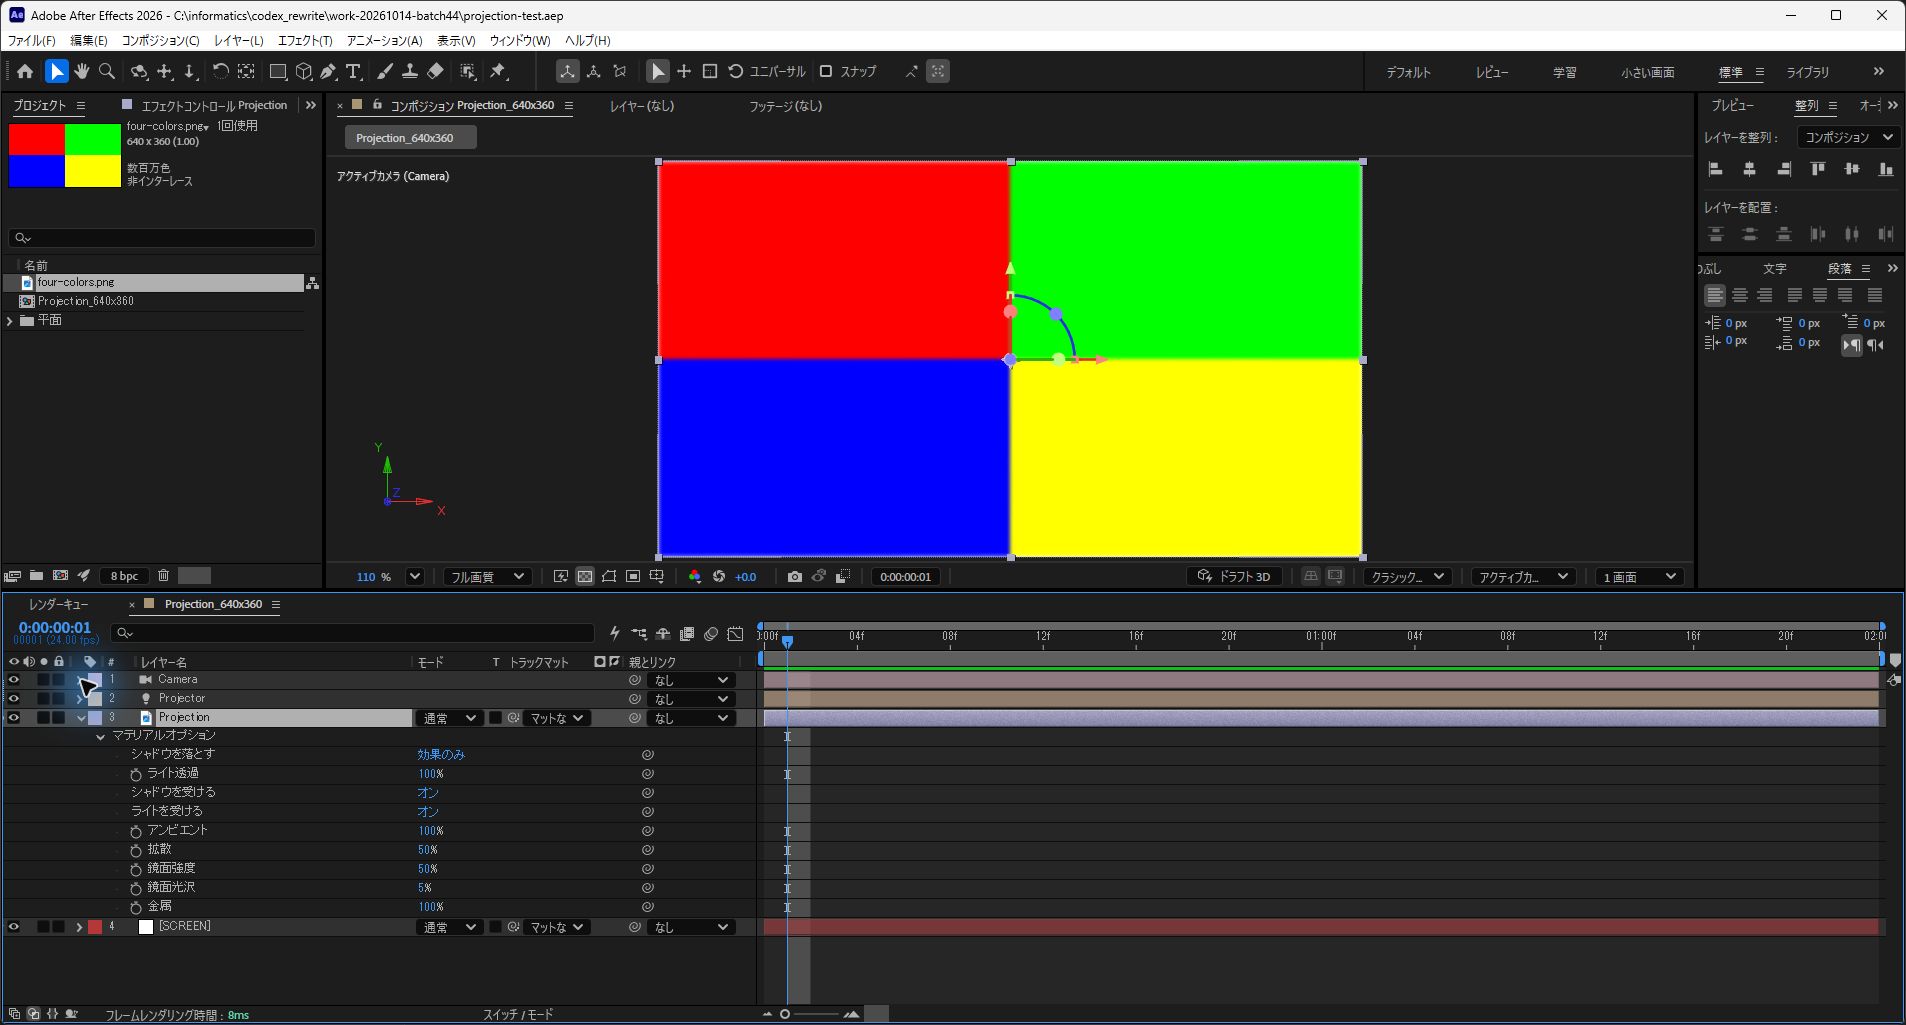The height and width of the screenshot is (1025, 1906).
Task: Select the Horizontal Type tool
Action: (353, 71)
